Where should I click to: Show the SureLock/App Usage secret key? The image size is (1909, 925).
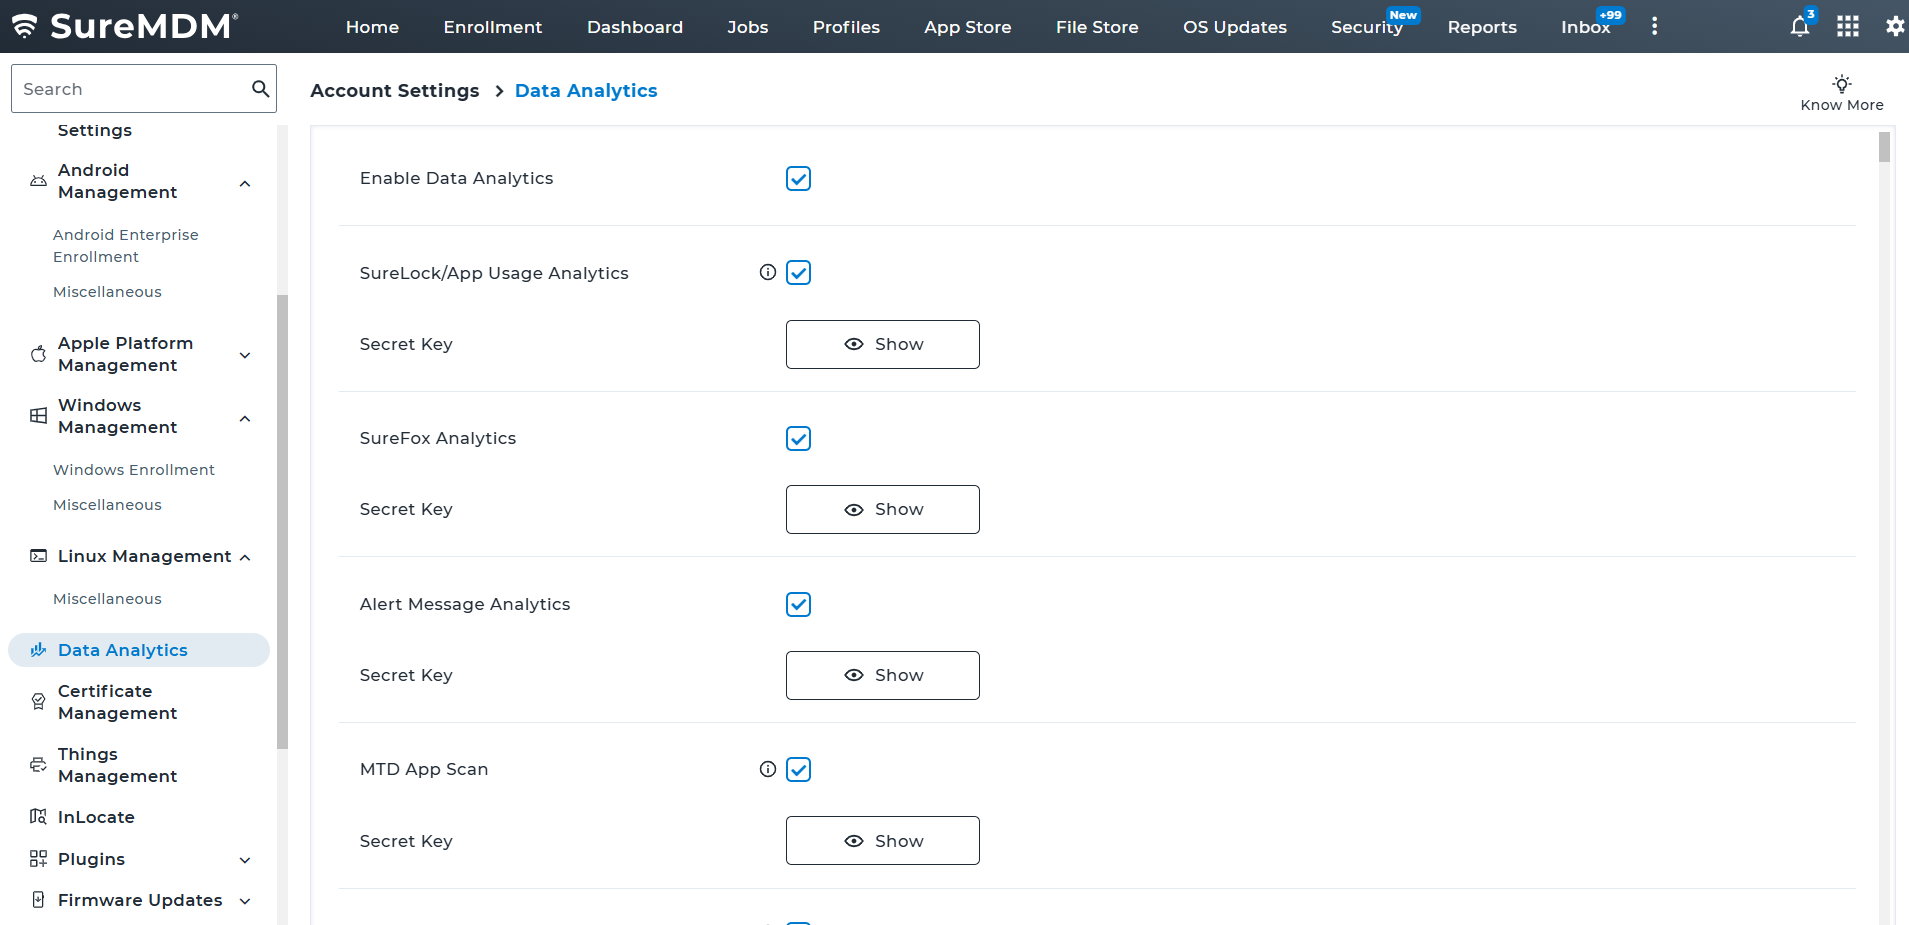883,344
